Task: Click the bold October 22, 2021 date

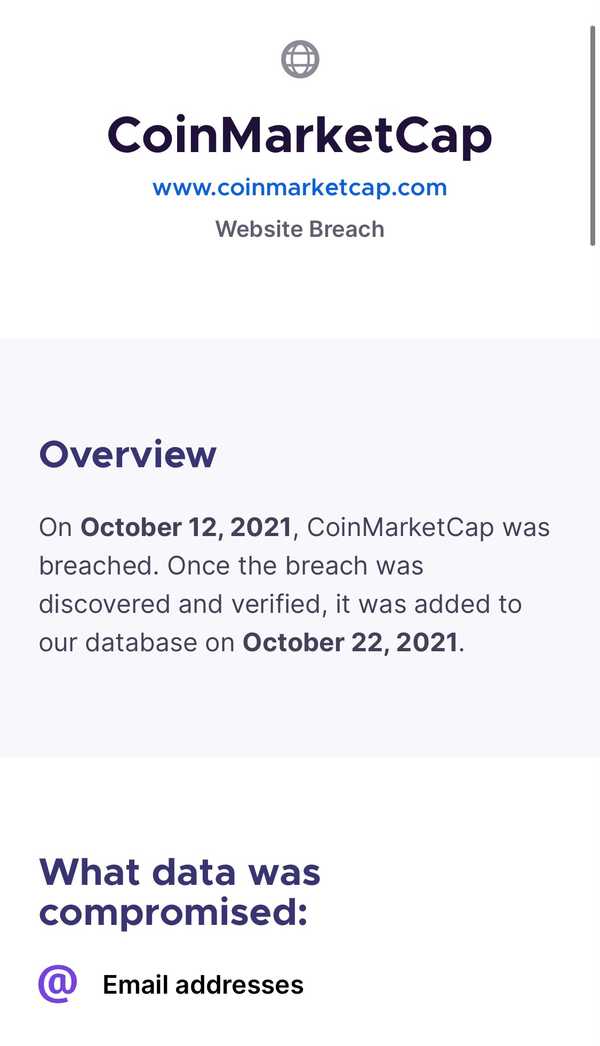Action: (350, 642)
